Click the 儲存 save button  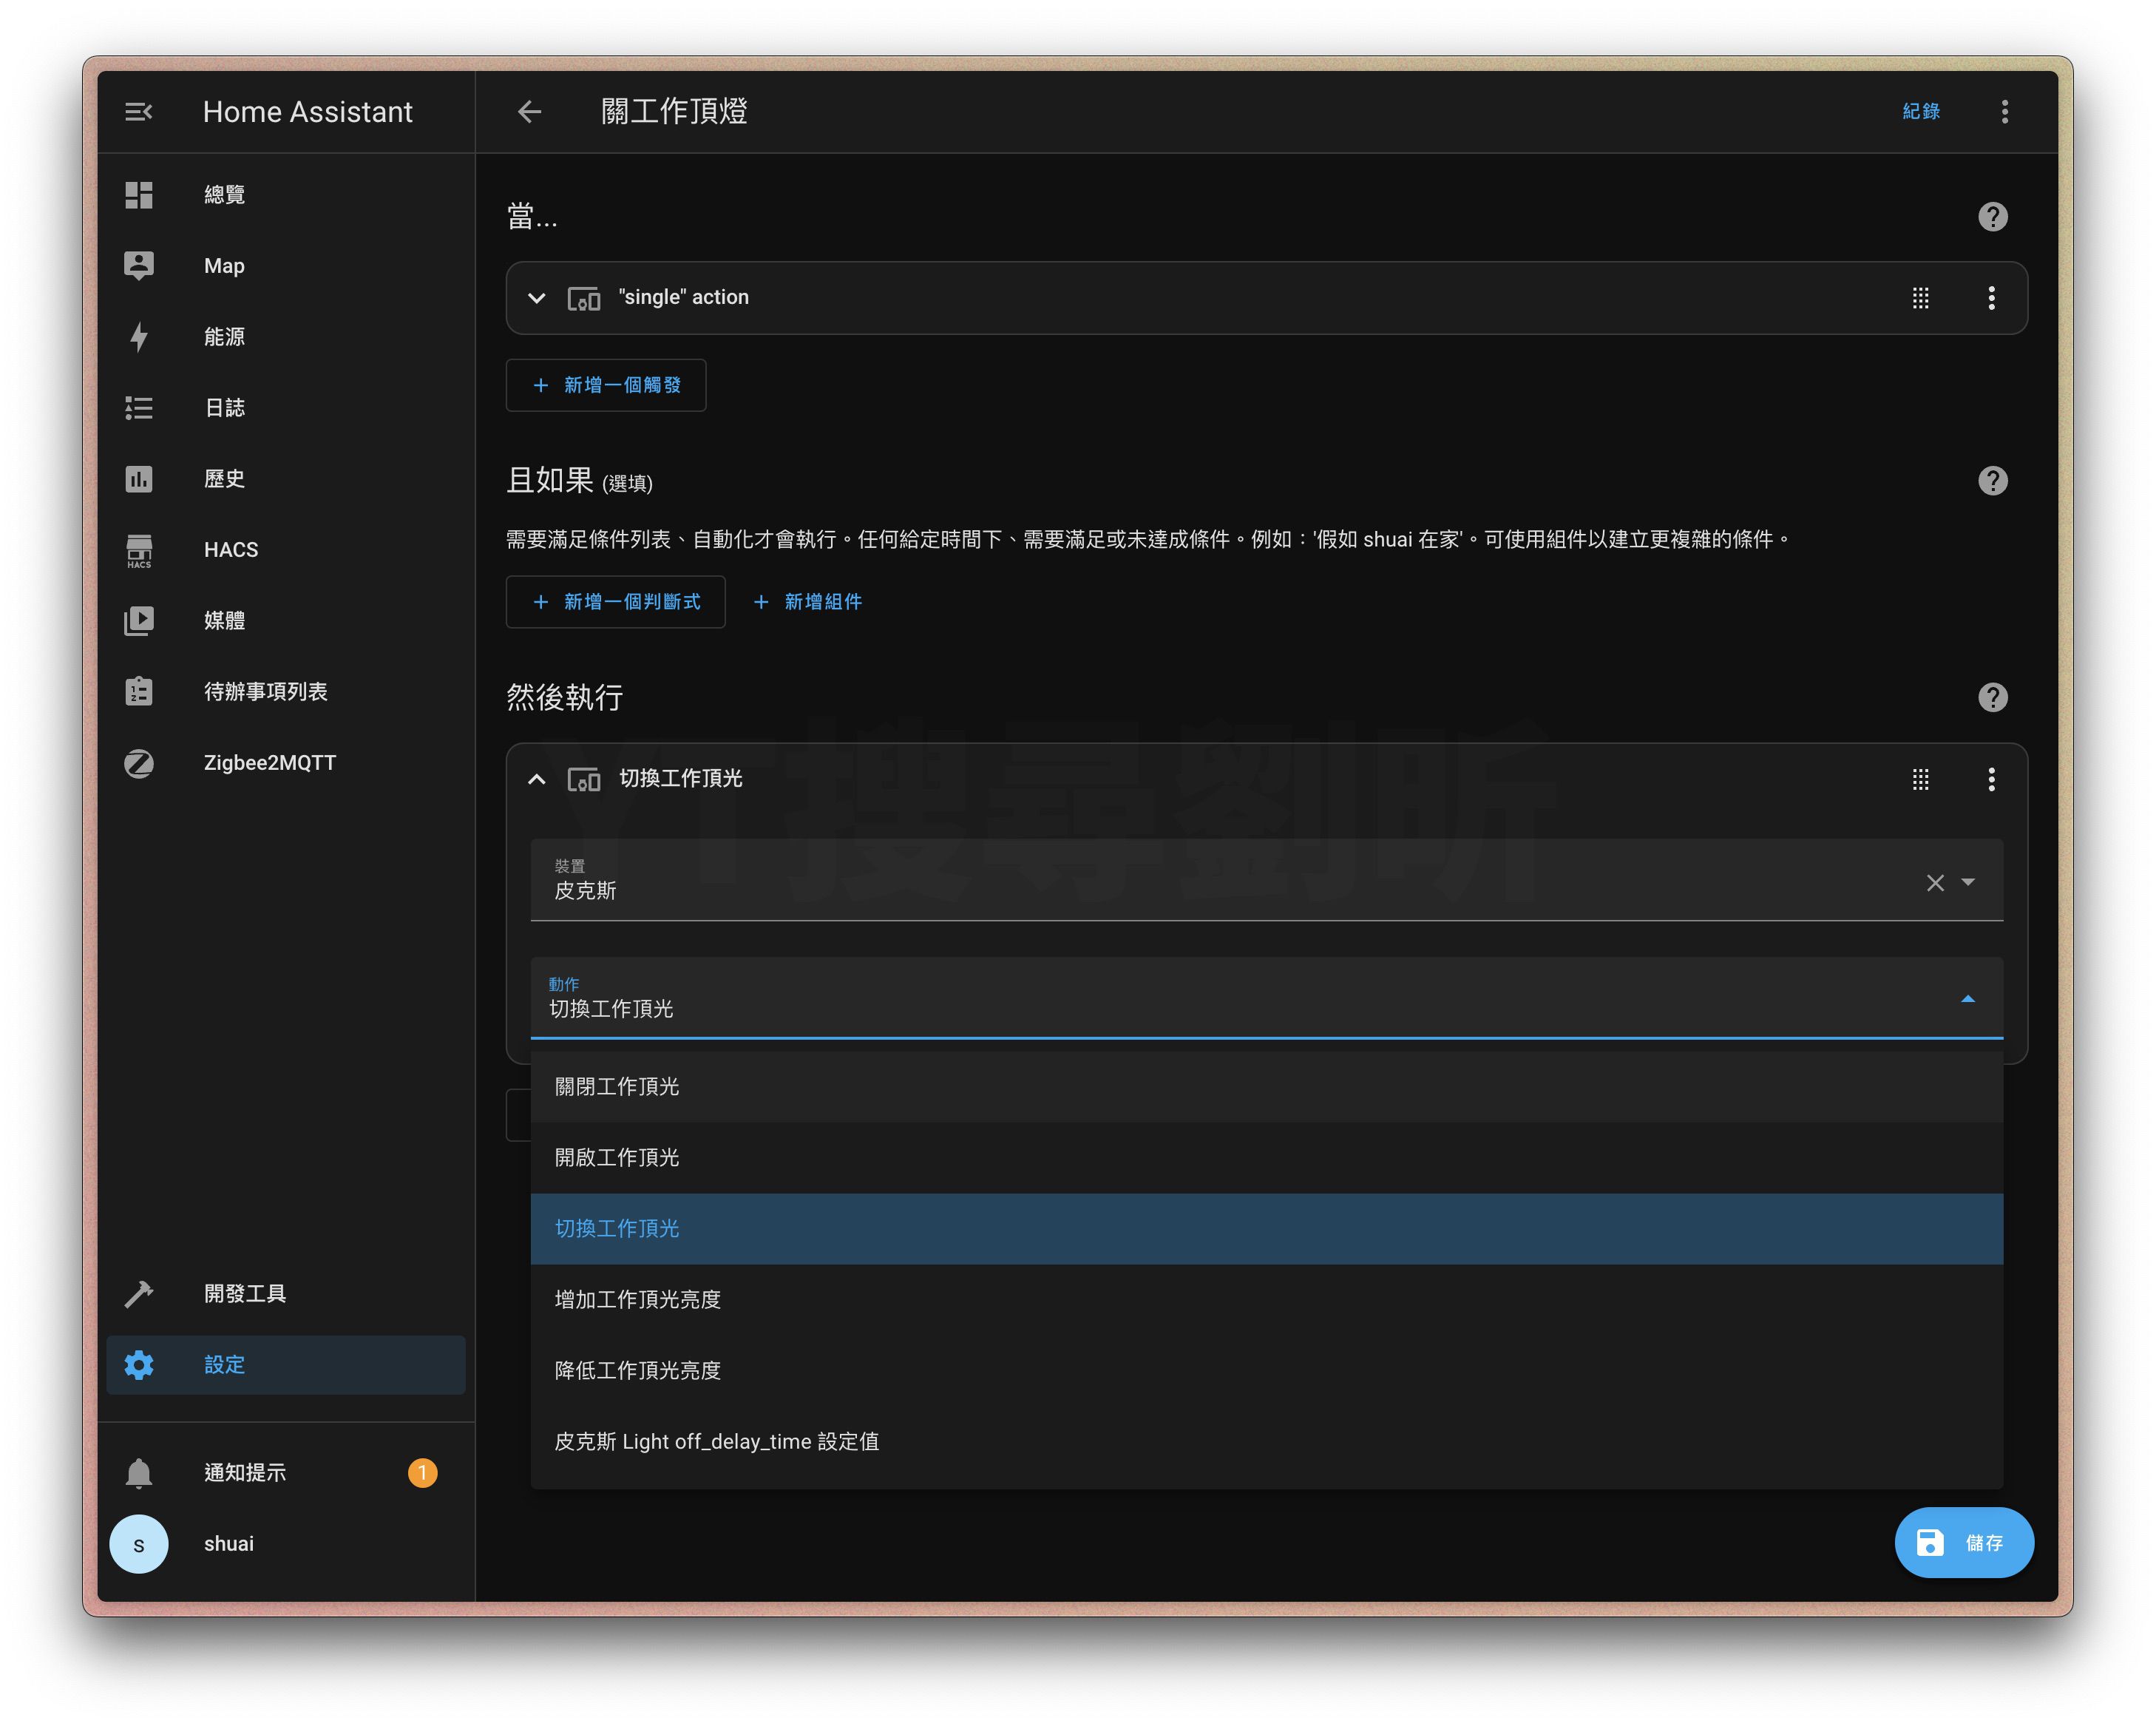point(1964,1543)
